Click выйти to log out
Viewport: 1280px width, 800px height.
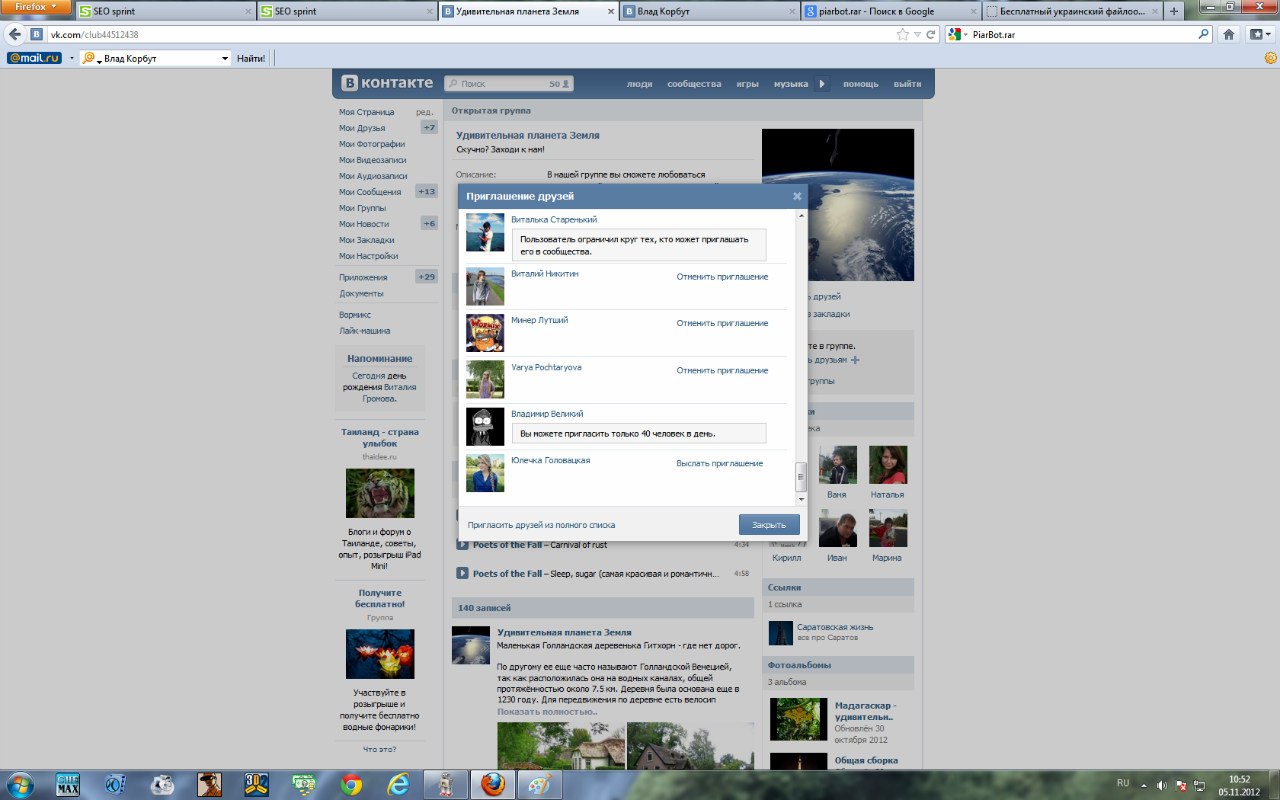click(x=907, y=84)
